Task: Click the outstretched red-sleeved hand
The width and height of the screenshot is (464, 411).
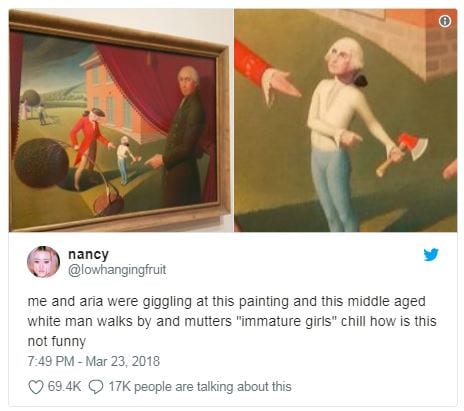Action: [x=280, y=85]
